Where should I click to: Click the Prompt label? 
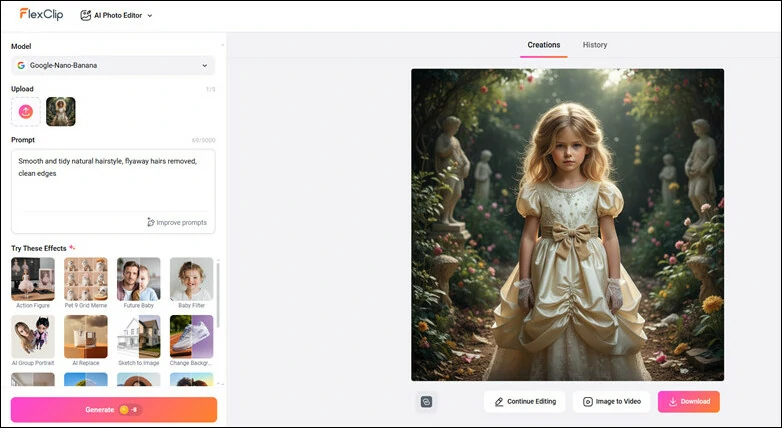point(23,140)
